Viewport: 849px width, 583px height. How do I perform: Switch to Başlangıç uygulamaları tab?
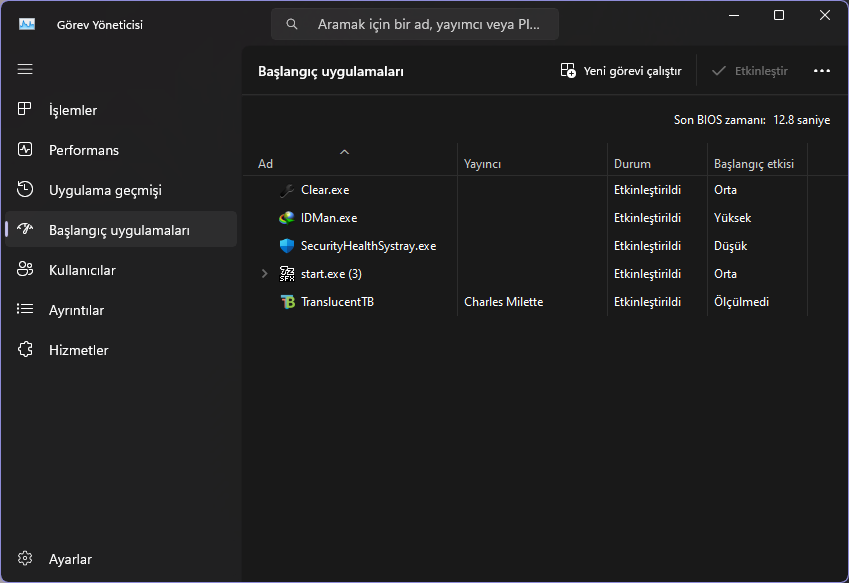pyautogui.click(x=120, y=230)
